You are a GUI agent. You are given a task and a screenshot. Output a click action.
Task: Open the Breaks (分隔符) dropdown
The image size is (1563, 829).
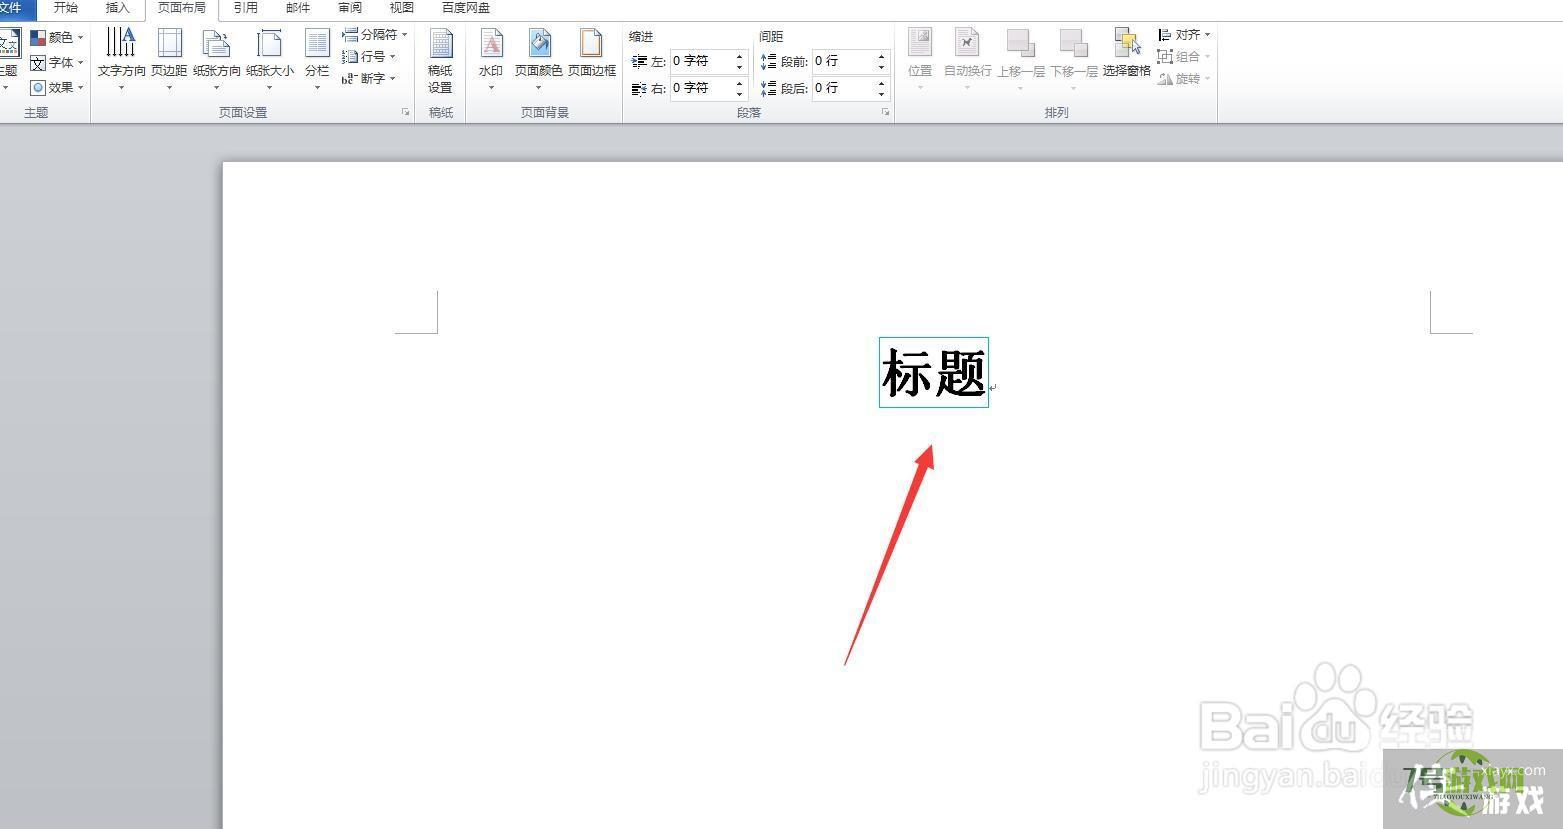[x=375, y=34]
